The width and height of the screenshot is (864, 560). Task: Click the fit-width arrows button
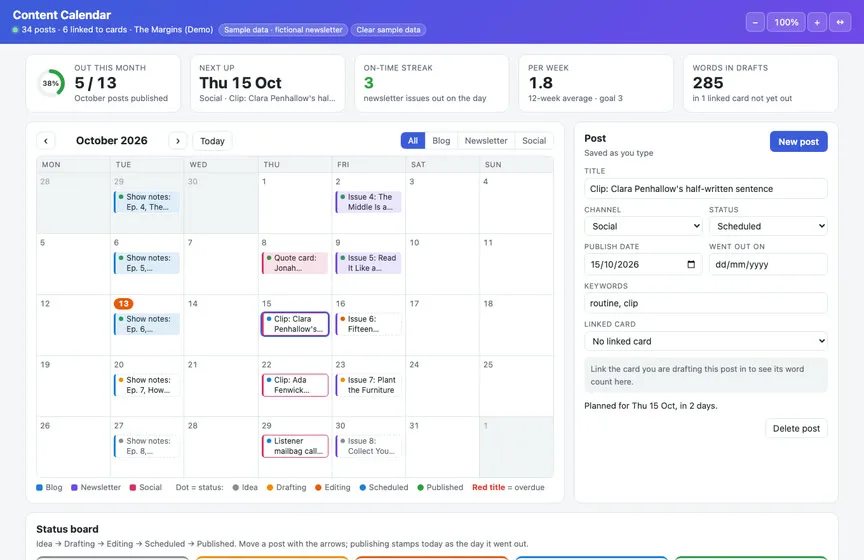click(x=840, y=22)
